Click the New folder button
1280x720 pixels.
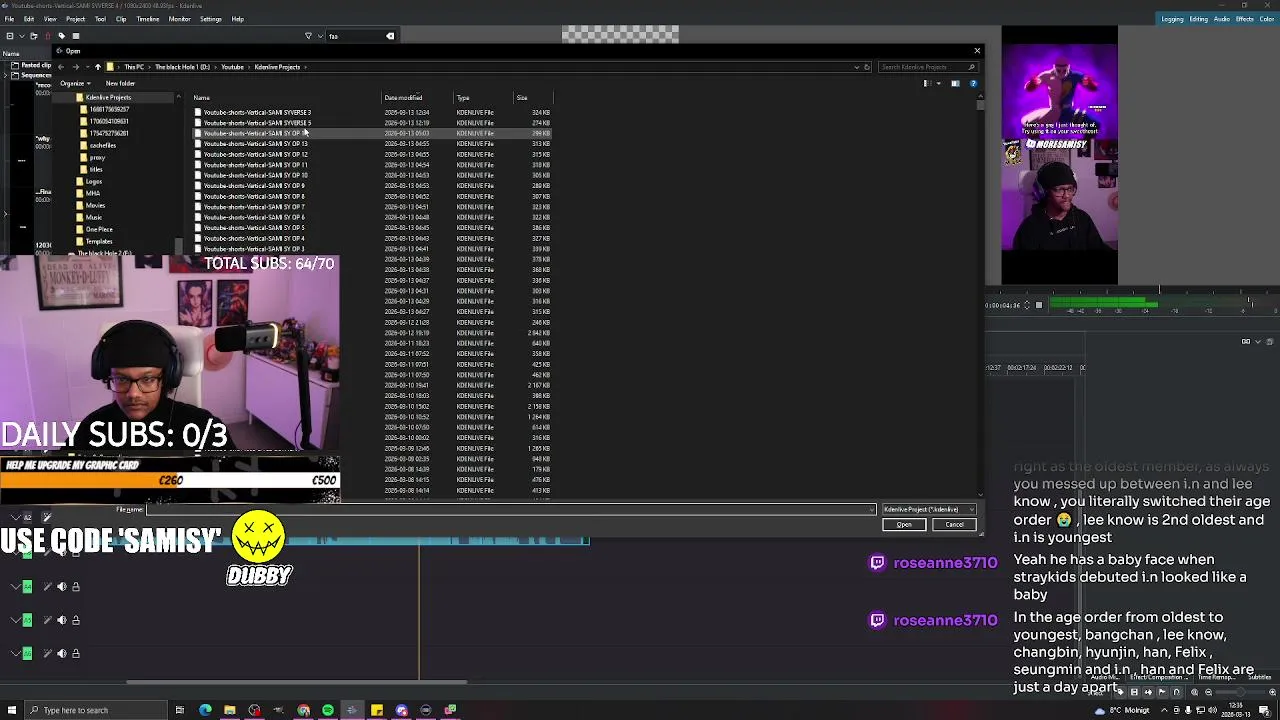coord(120,83)
